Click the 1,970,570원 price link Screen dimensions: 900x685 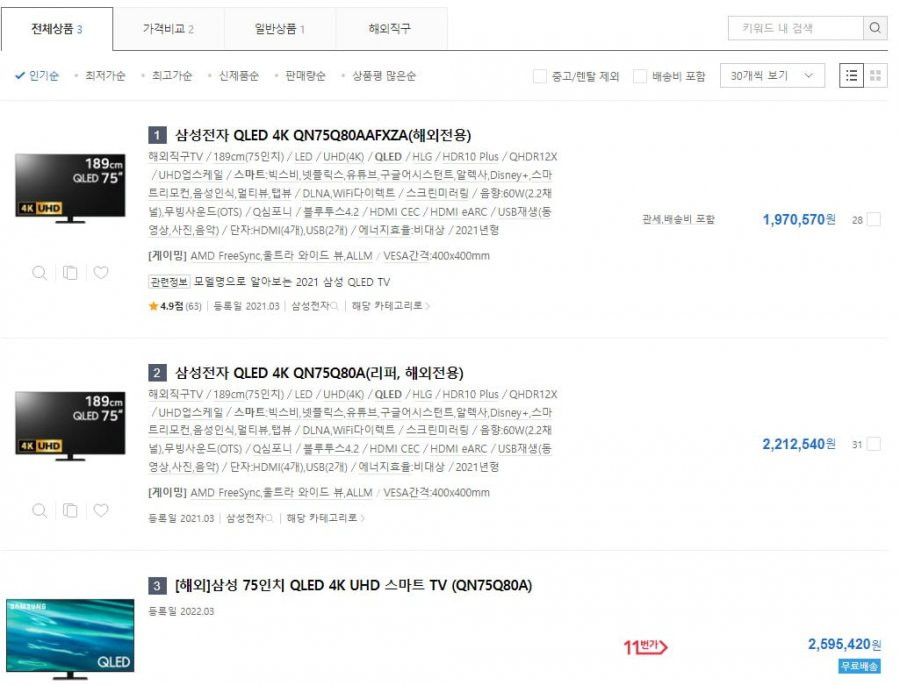pyautogui.click(x=799, y=219)
